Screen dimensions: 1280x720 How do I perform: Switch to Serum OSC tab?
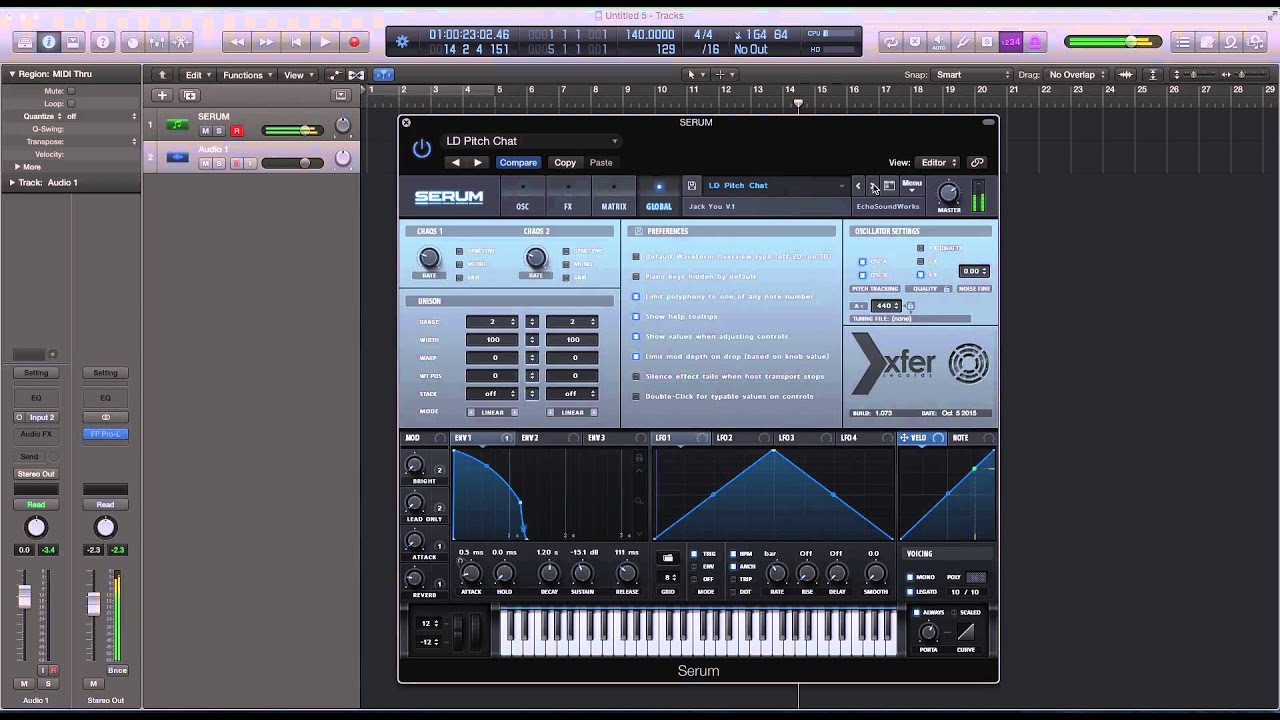coord(522,196)
